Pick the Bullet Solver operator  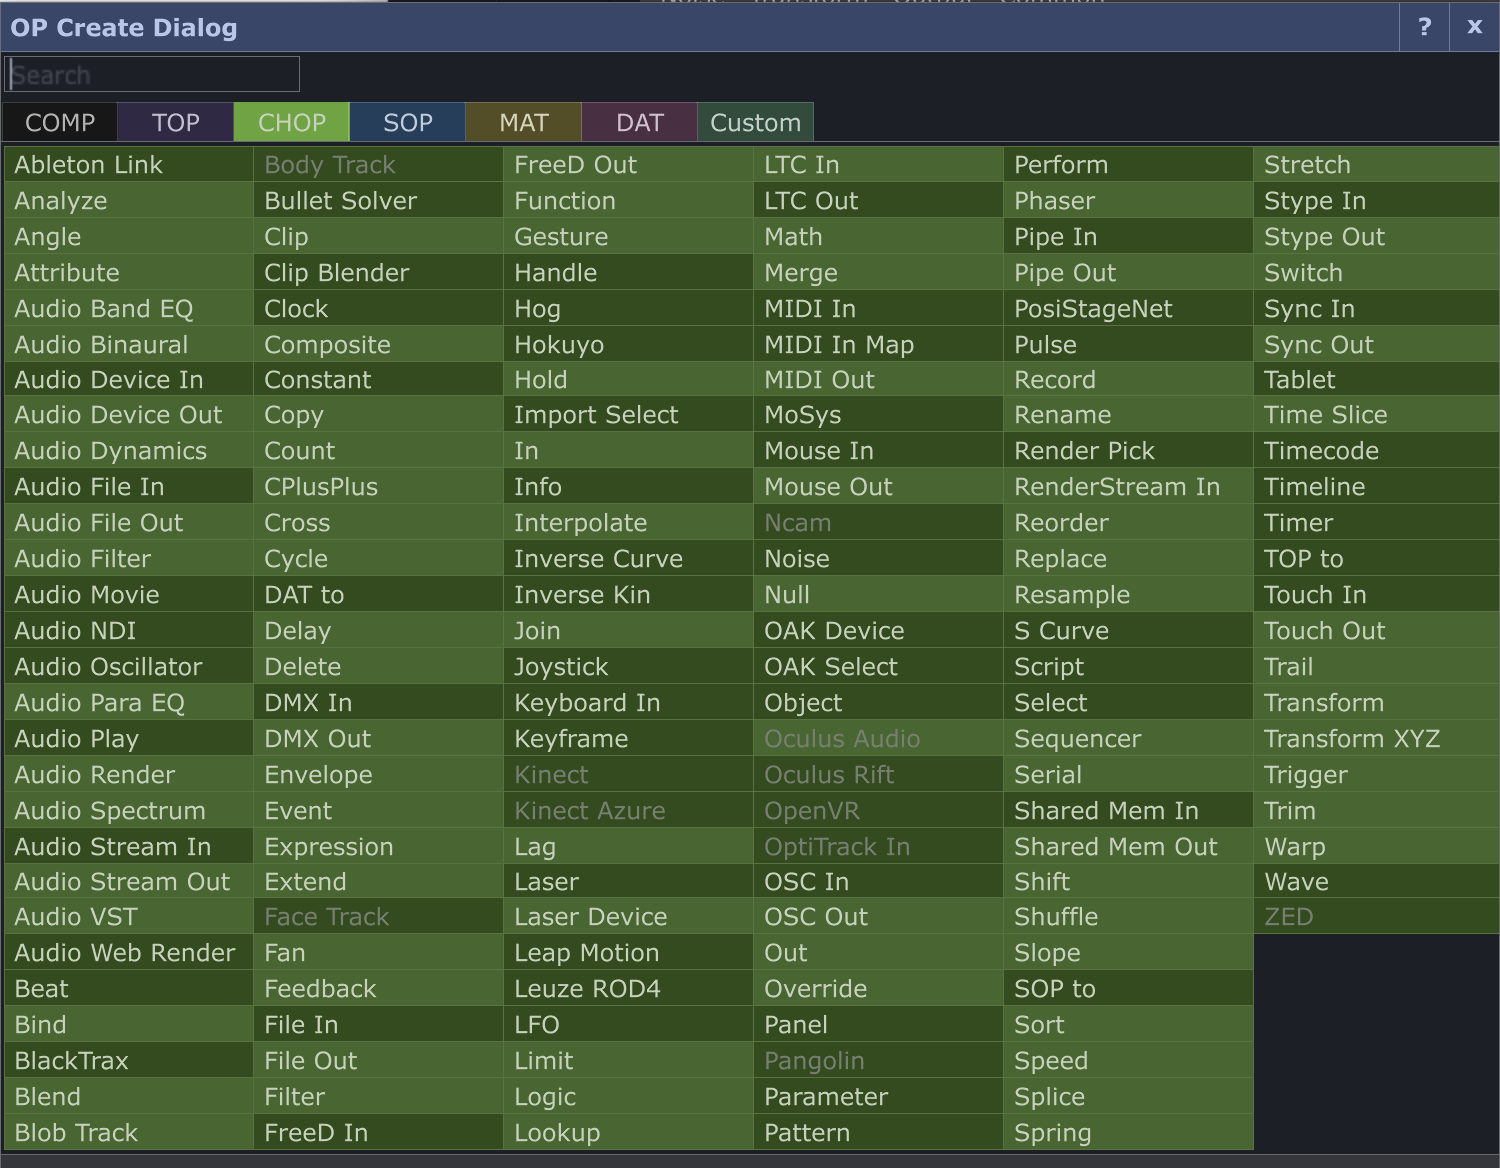[378, 201]
